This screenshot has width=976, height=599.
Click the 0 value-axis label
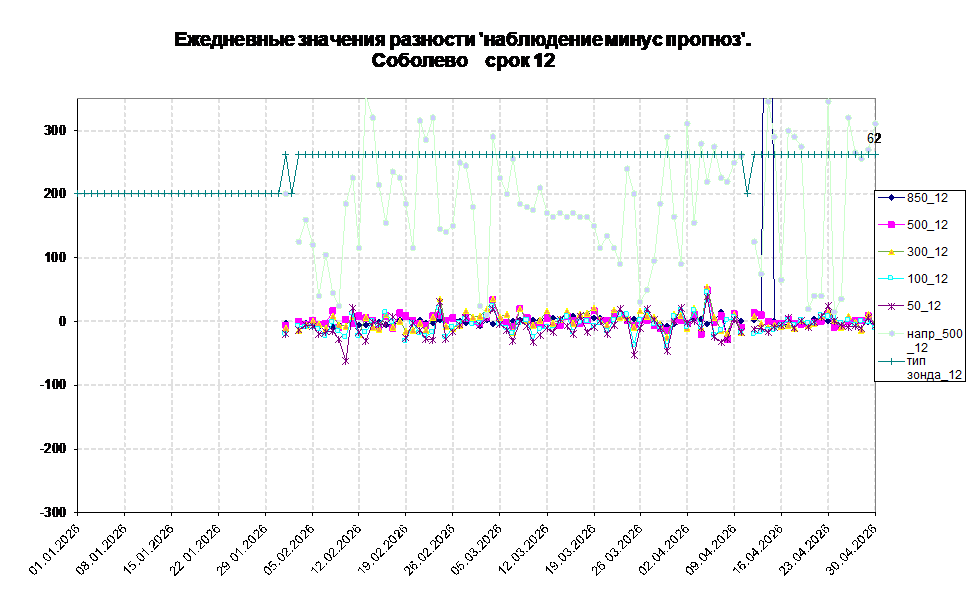[x=62, y=321]
